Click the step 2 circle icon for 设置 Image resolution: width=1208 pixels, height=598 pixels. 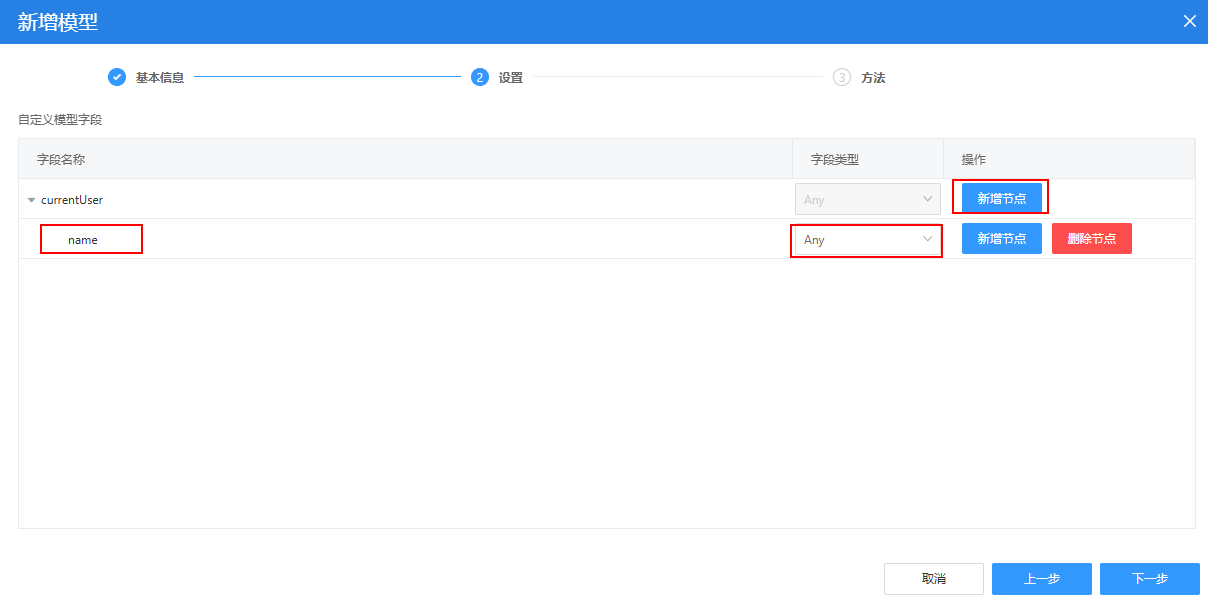480,77
